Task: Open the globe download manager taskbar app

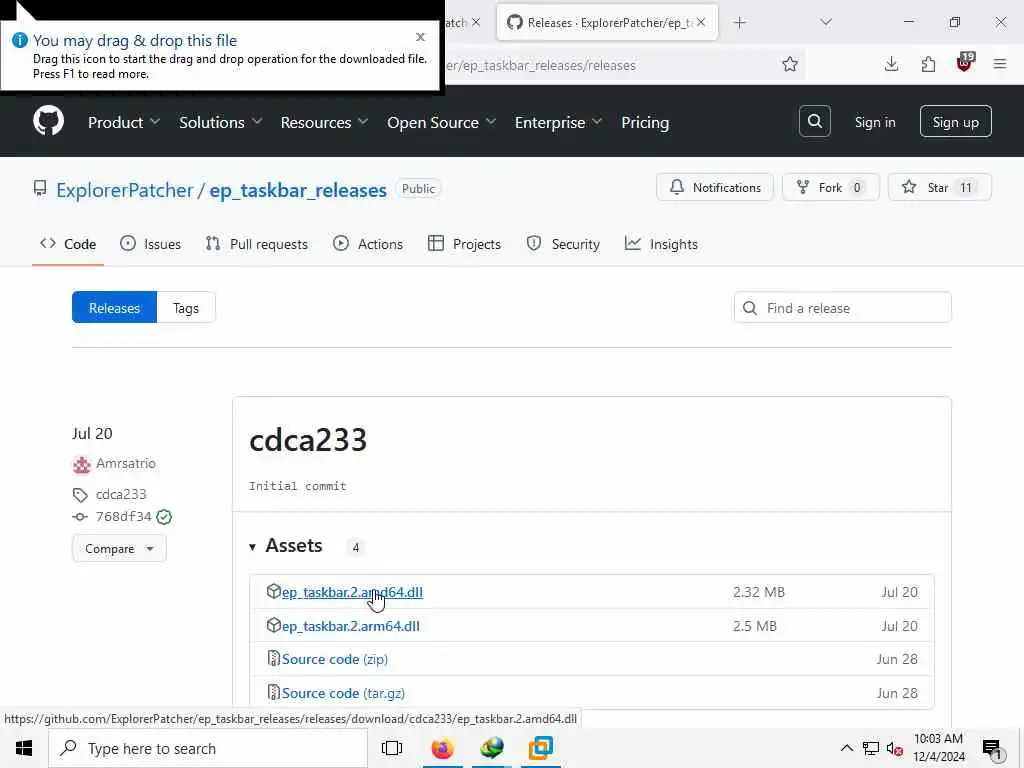Action: pos(492,748)
